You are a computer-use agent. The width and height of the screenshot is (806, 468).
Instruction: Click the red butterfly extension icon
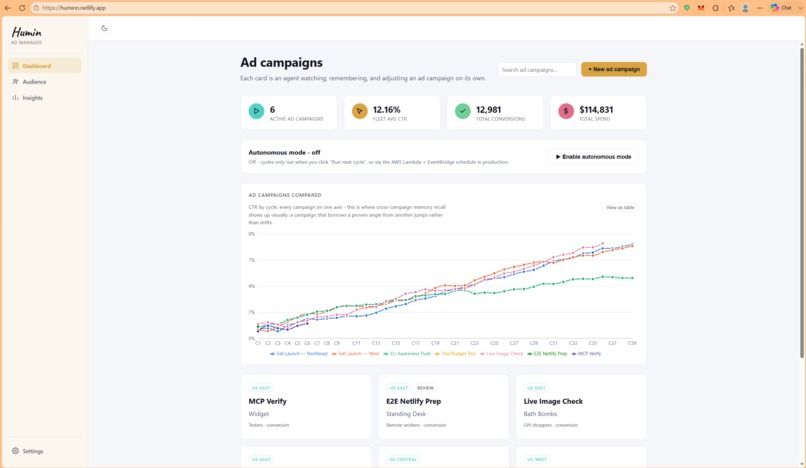(x=701, y=8)
